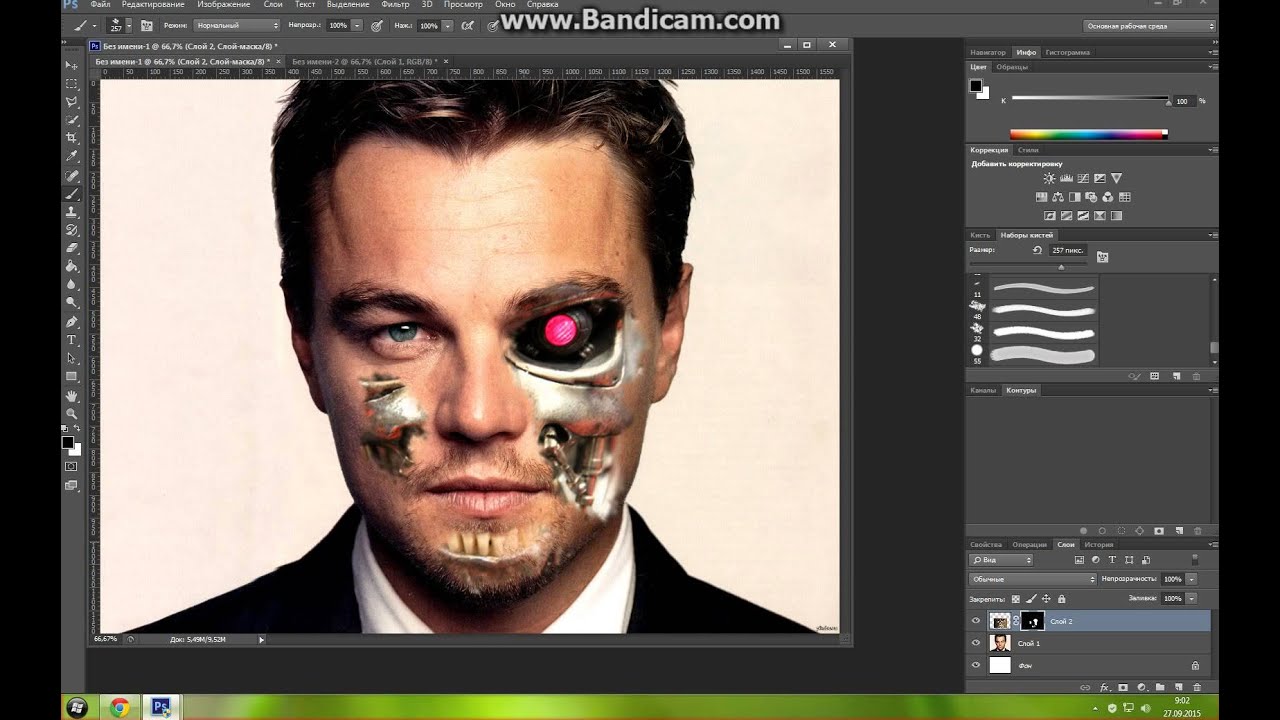
Task: Select the Pen tool
Action: (x=71, y=322)
